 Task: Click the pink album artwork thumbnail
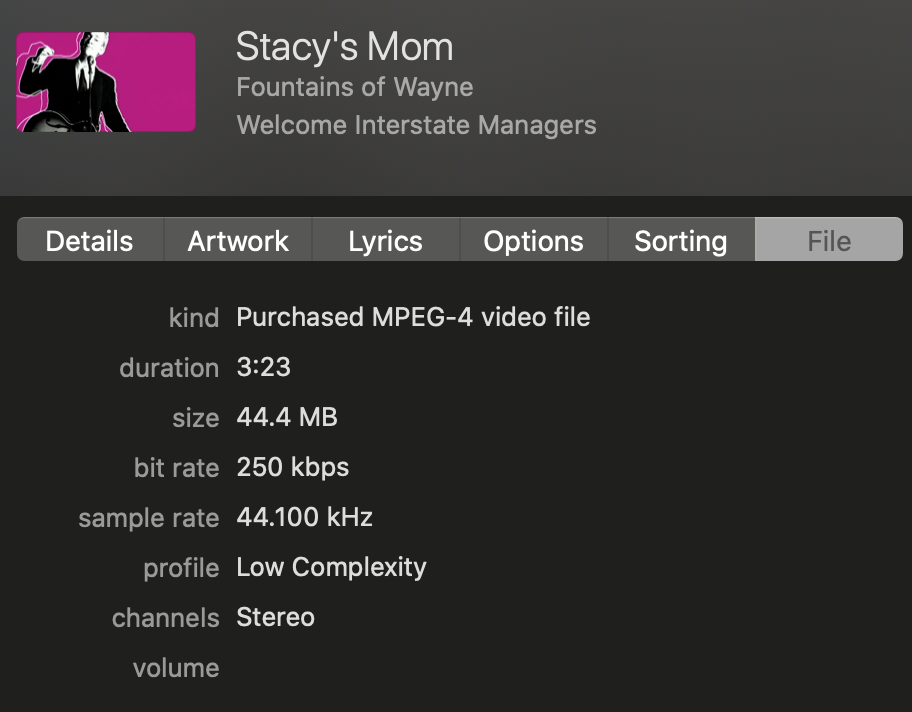pos(106,82)
